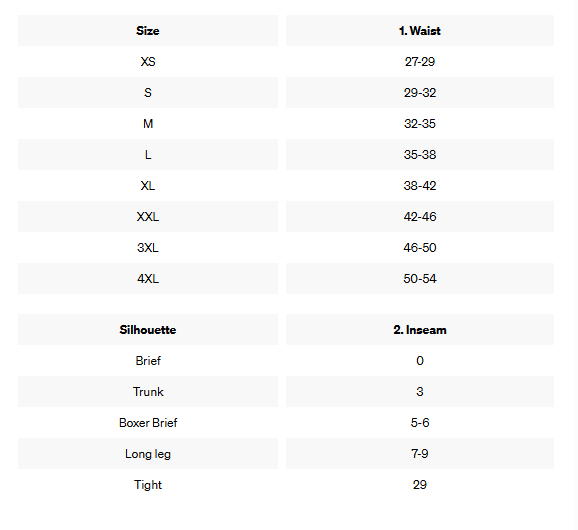Click the 1. Waist column header

pyautogui.click(x=419, y=31)
